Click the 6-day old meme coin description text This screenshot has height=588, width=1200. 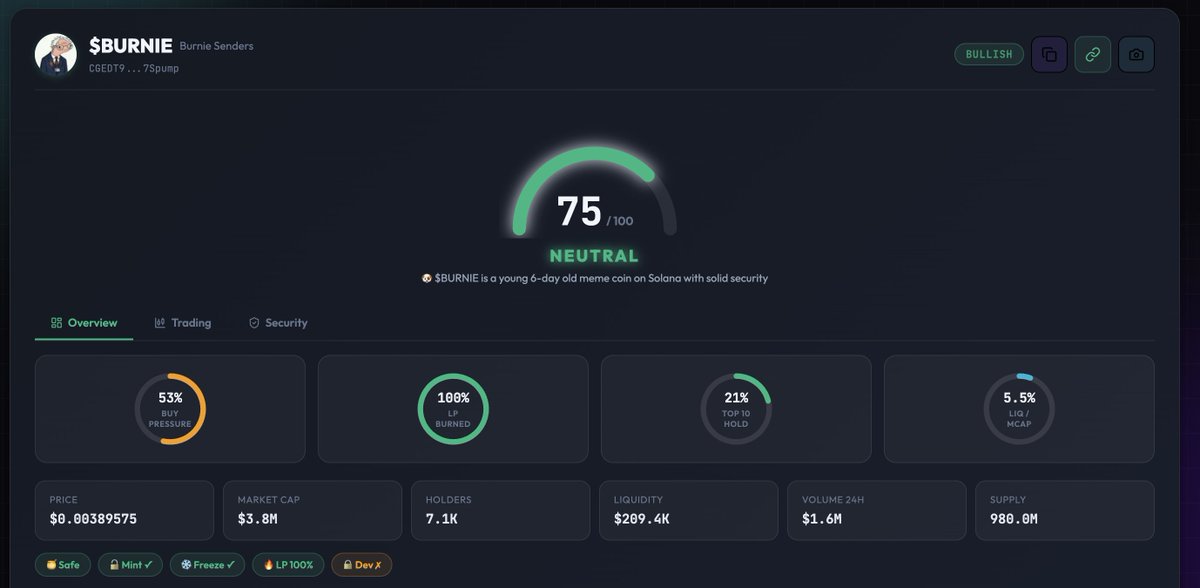pyautogui.click(x=595, y=278)
